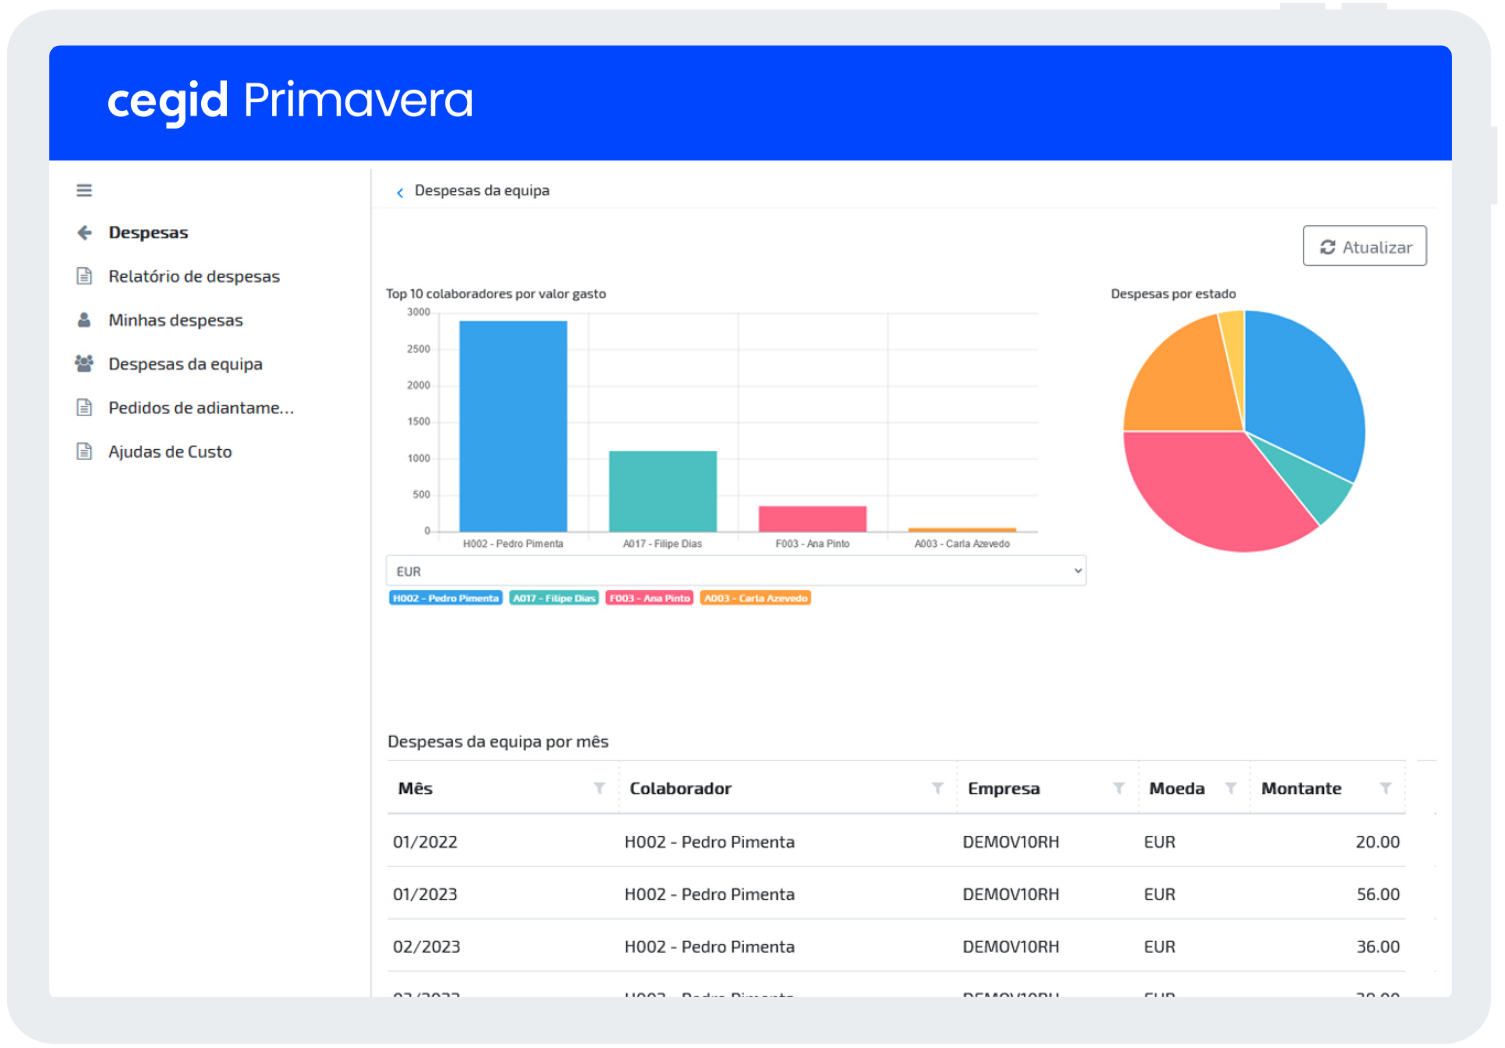
Task: Sort by the Colaborador column header
Action: point(680,788)
